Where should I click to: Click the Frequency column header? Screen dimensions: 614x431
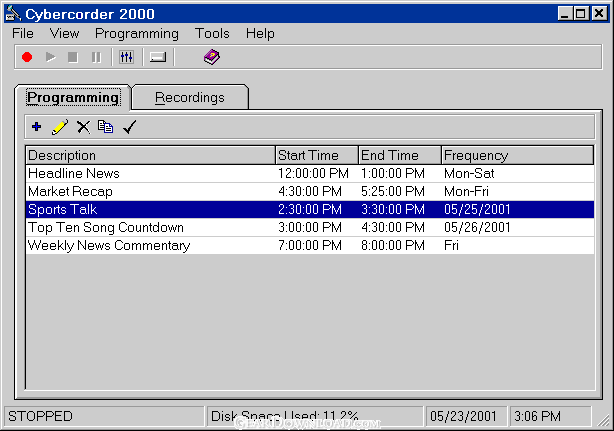pyautogui.click(x=516, y=155)
